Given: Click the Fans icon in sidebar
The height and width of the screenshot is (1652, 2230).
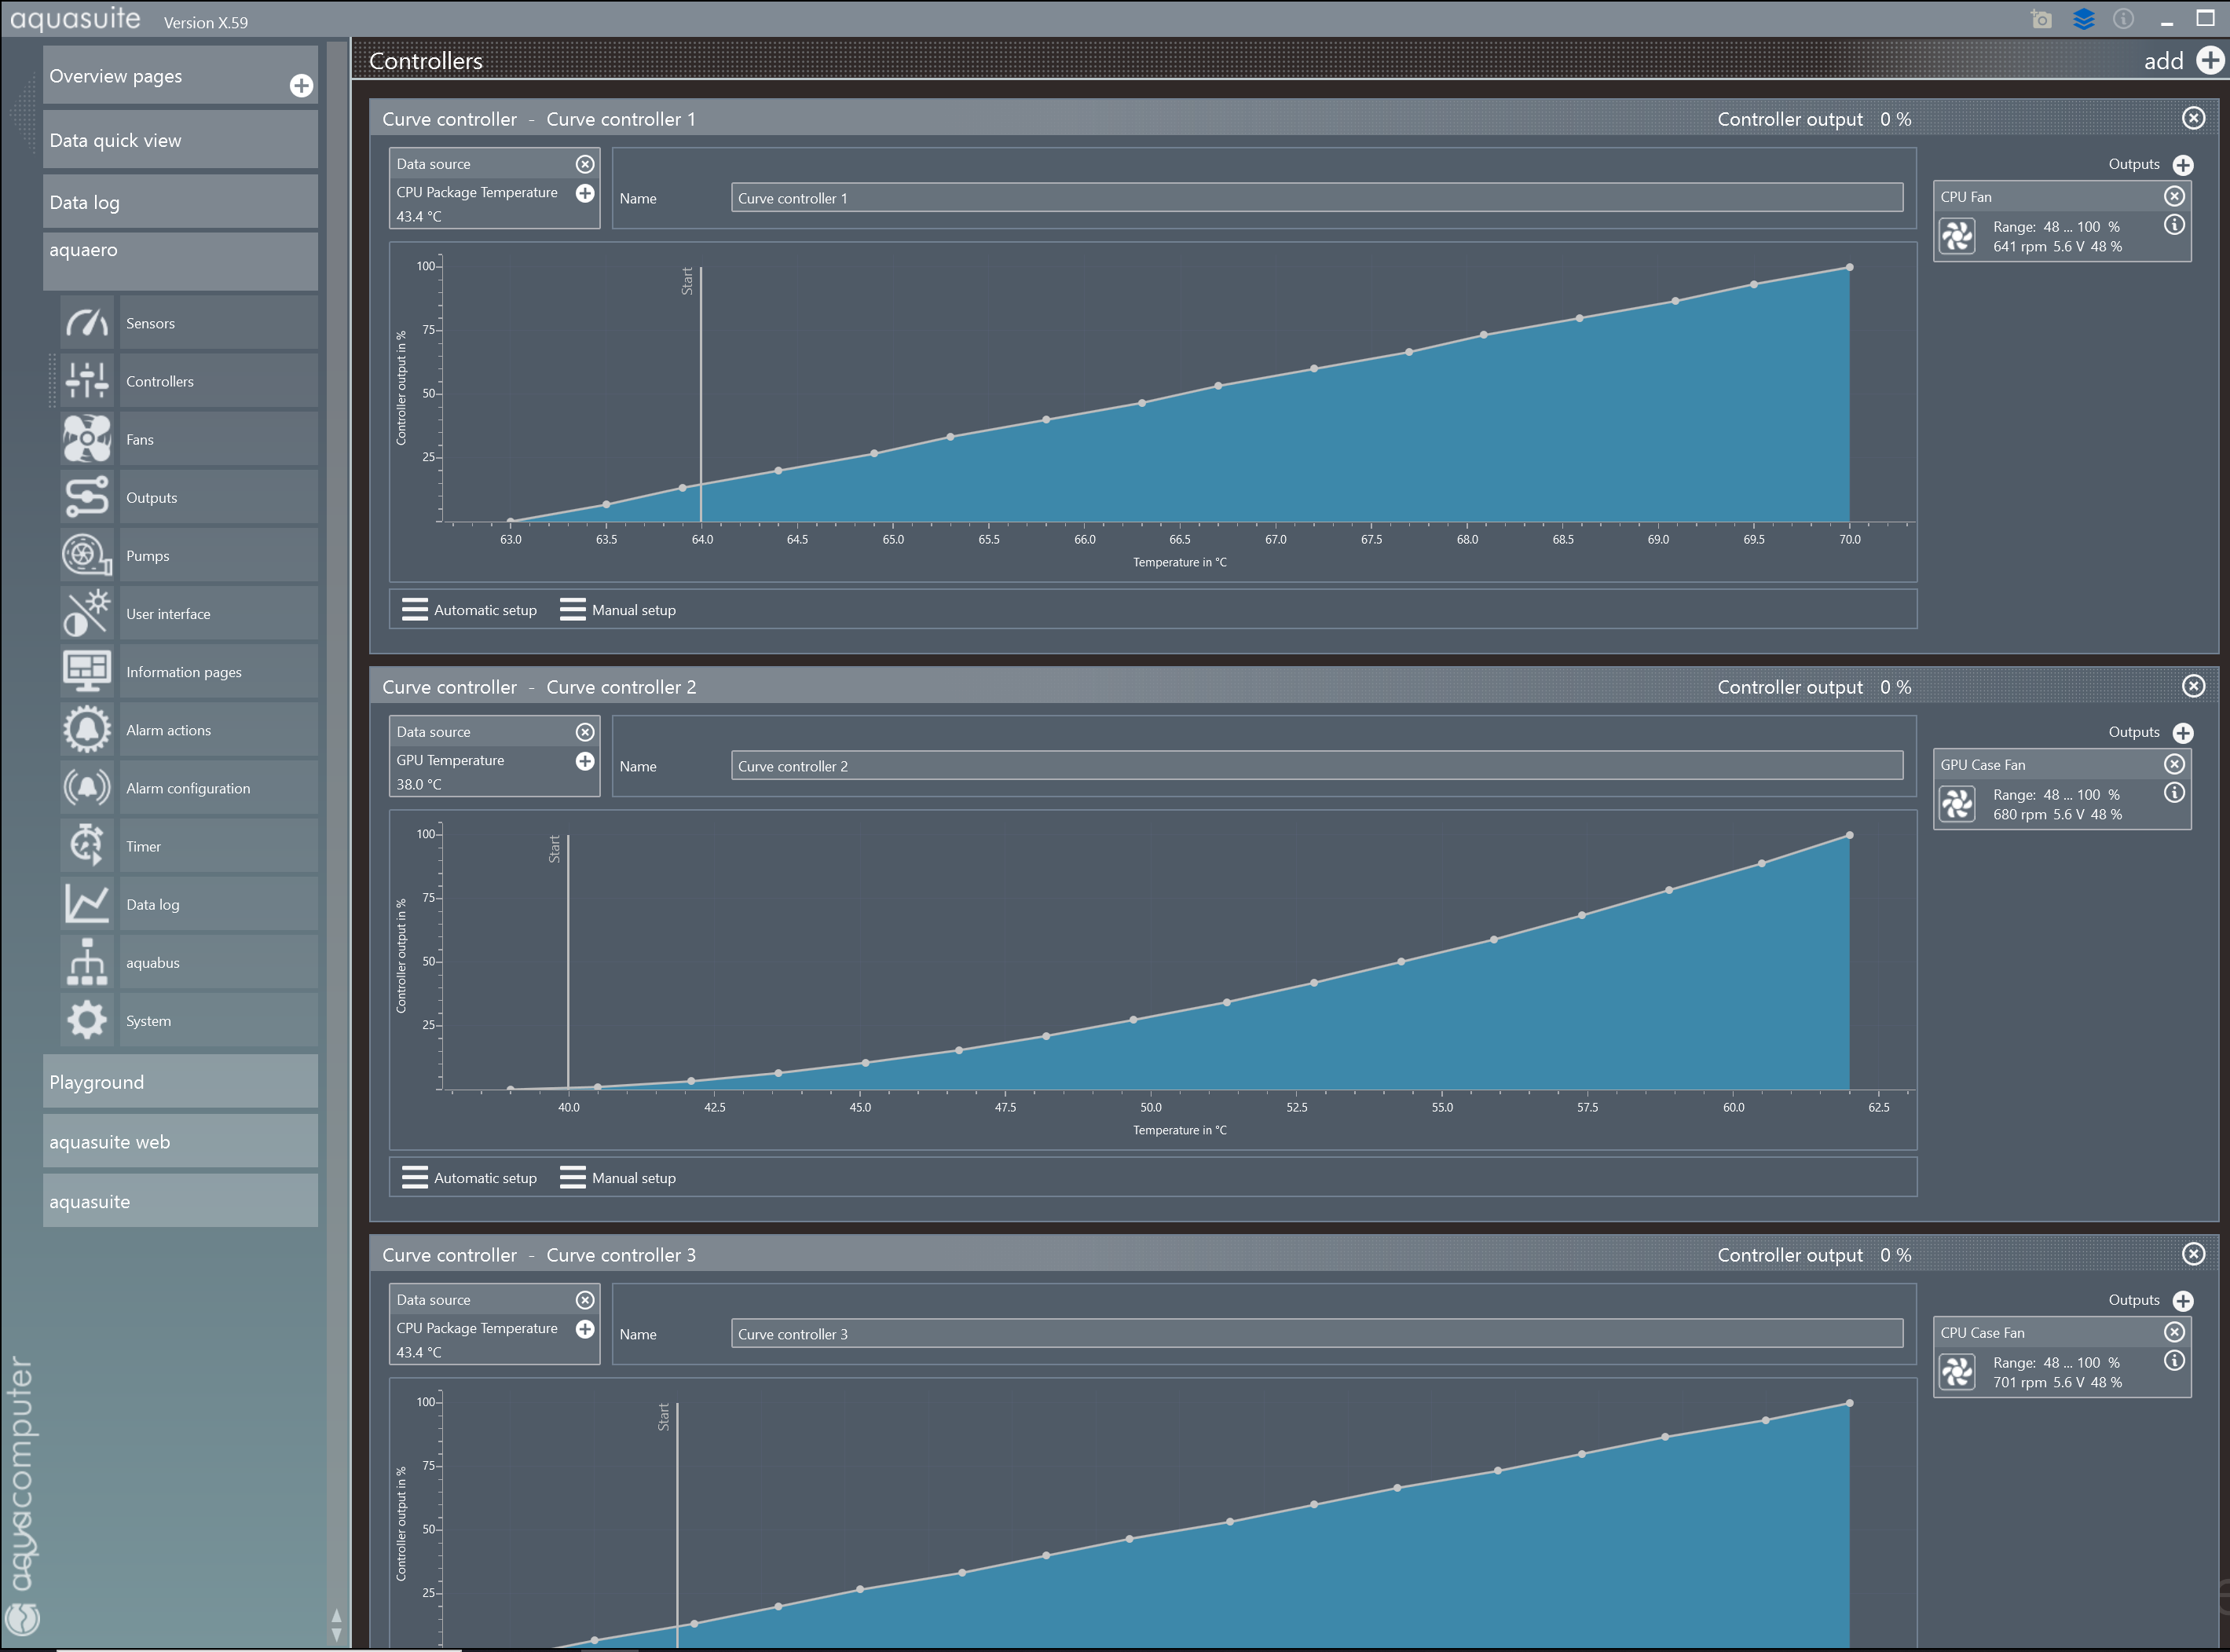Looking at the screenshot, I should click(87, 439).
